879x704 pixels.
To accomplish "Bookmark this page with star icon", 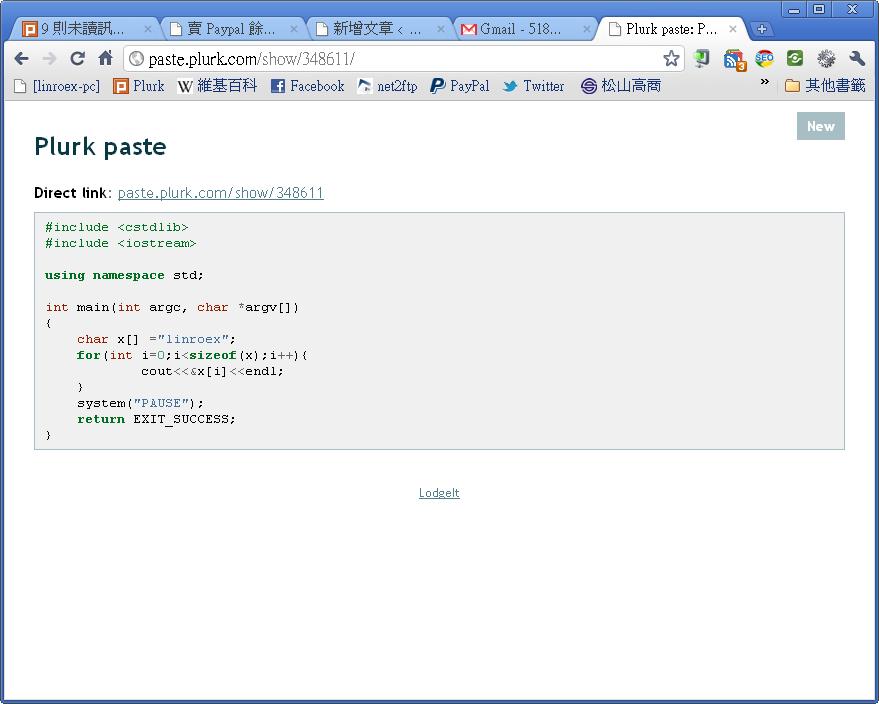I will tap(671, 58).
